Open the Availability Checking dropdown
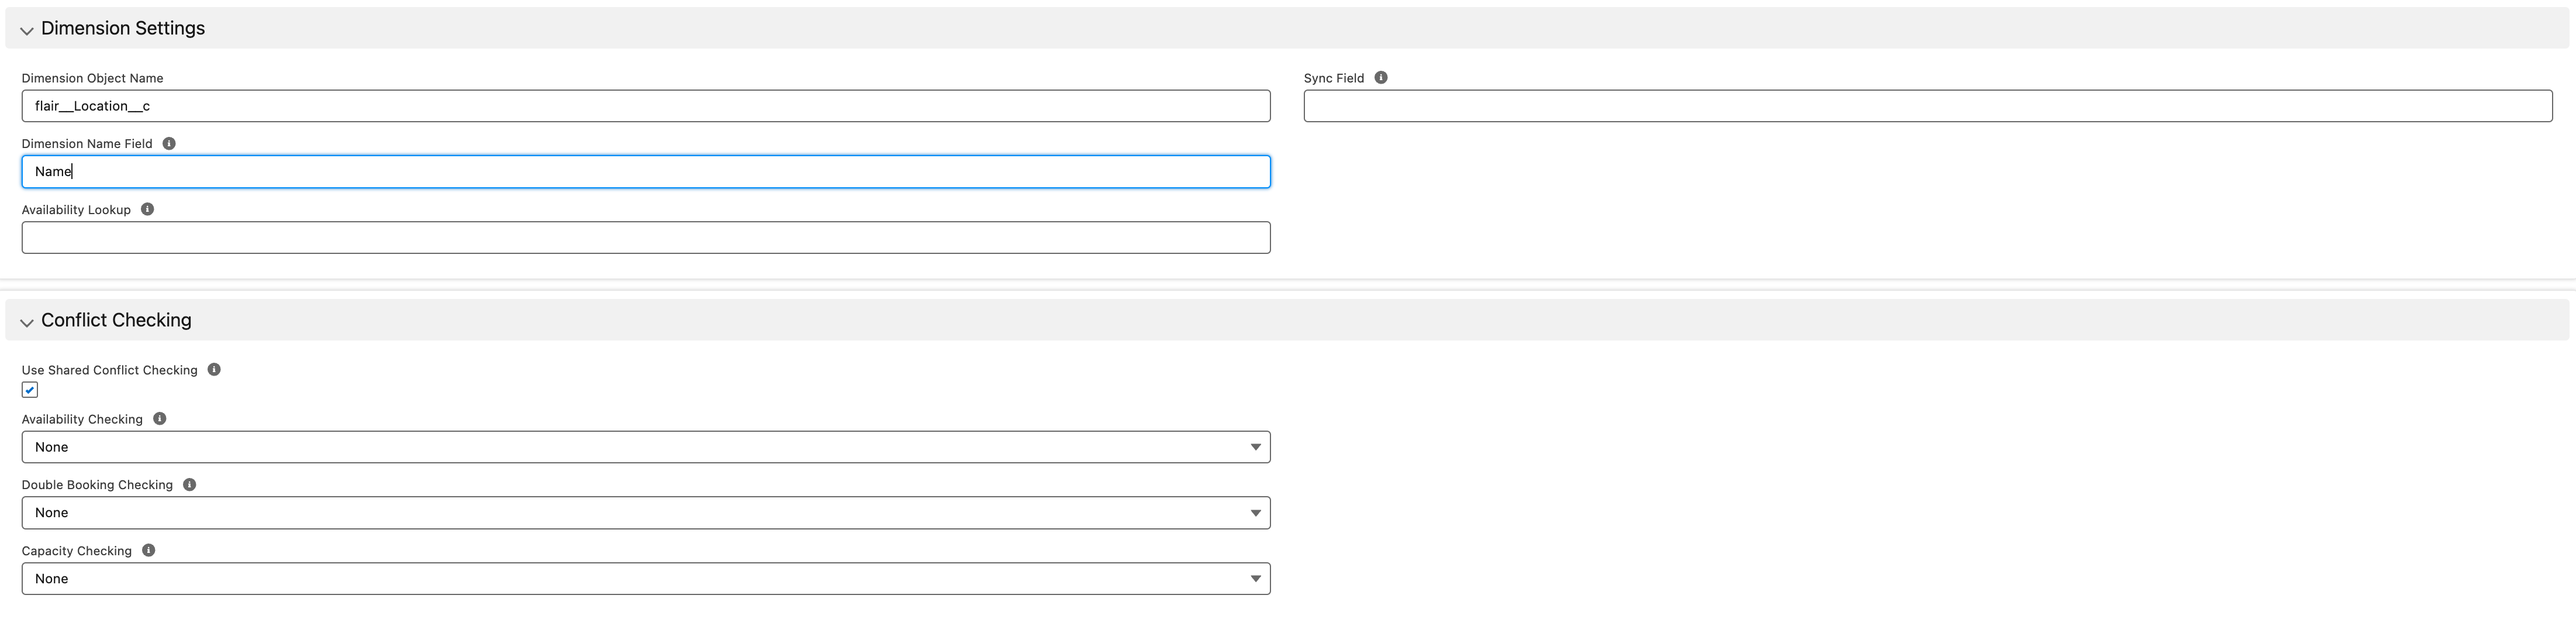 pos(645,447)
